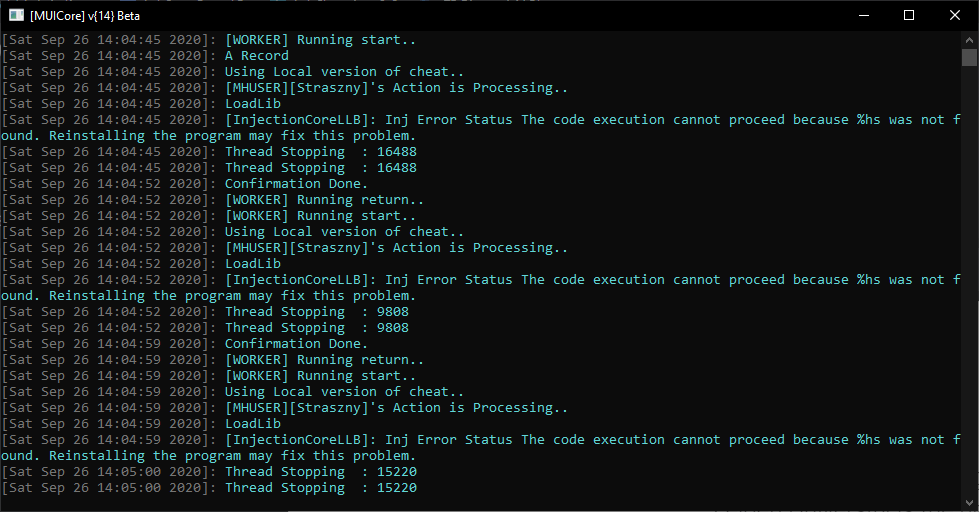Click the empty scrollbar track below the thumb

click(x=970, y=281)
